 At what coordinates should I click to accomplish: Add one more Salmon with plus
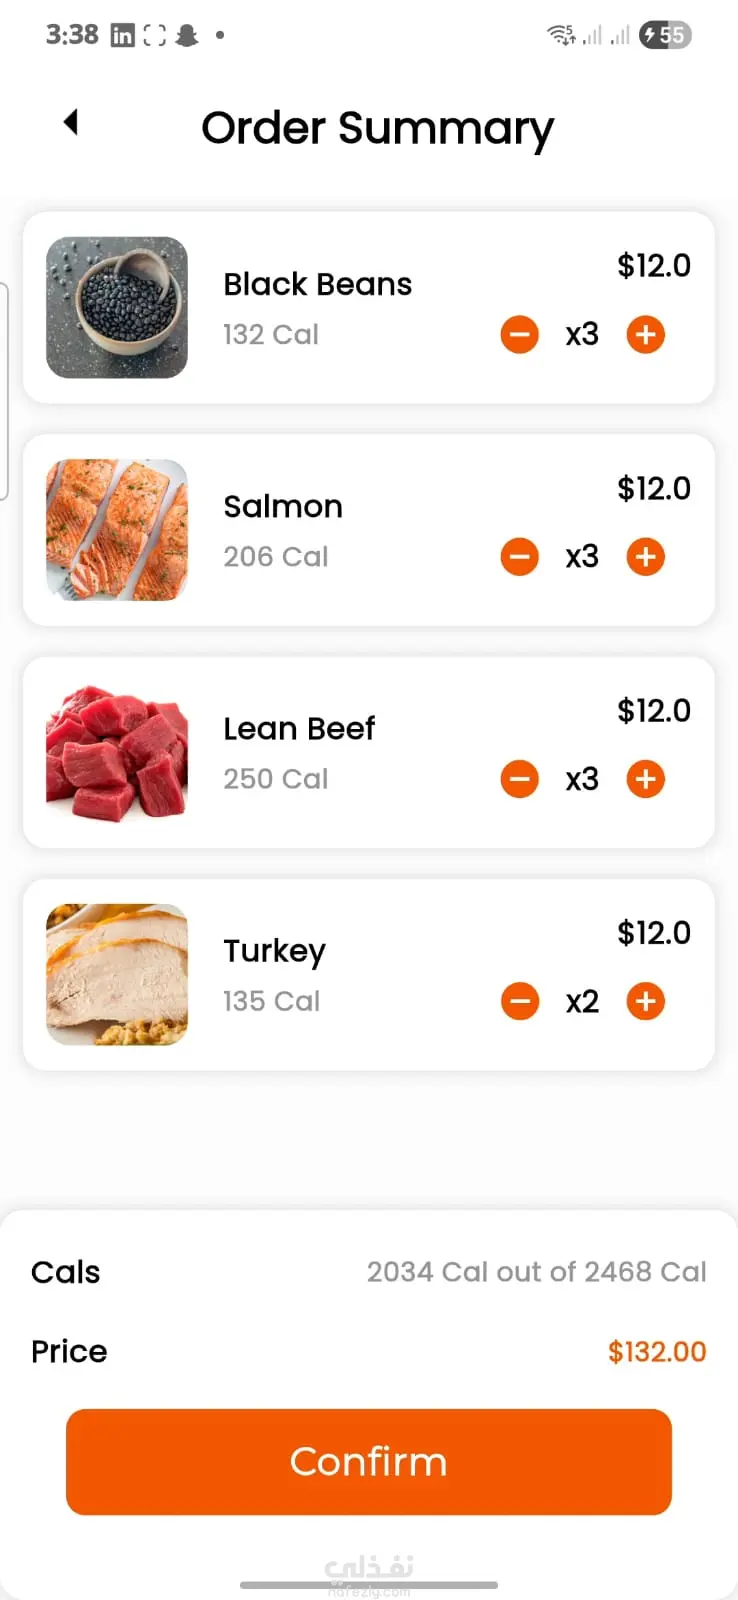[x=646, y=557]
